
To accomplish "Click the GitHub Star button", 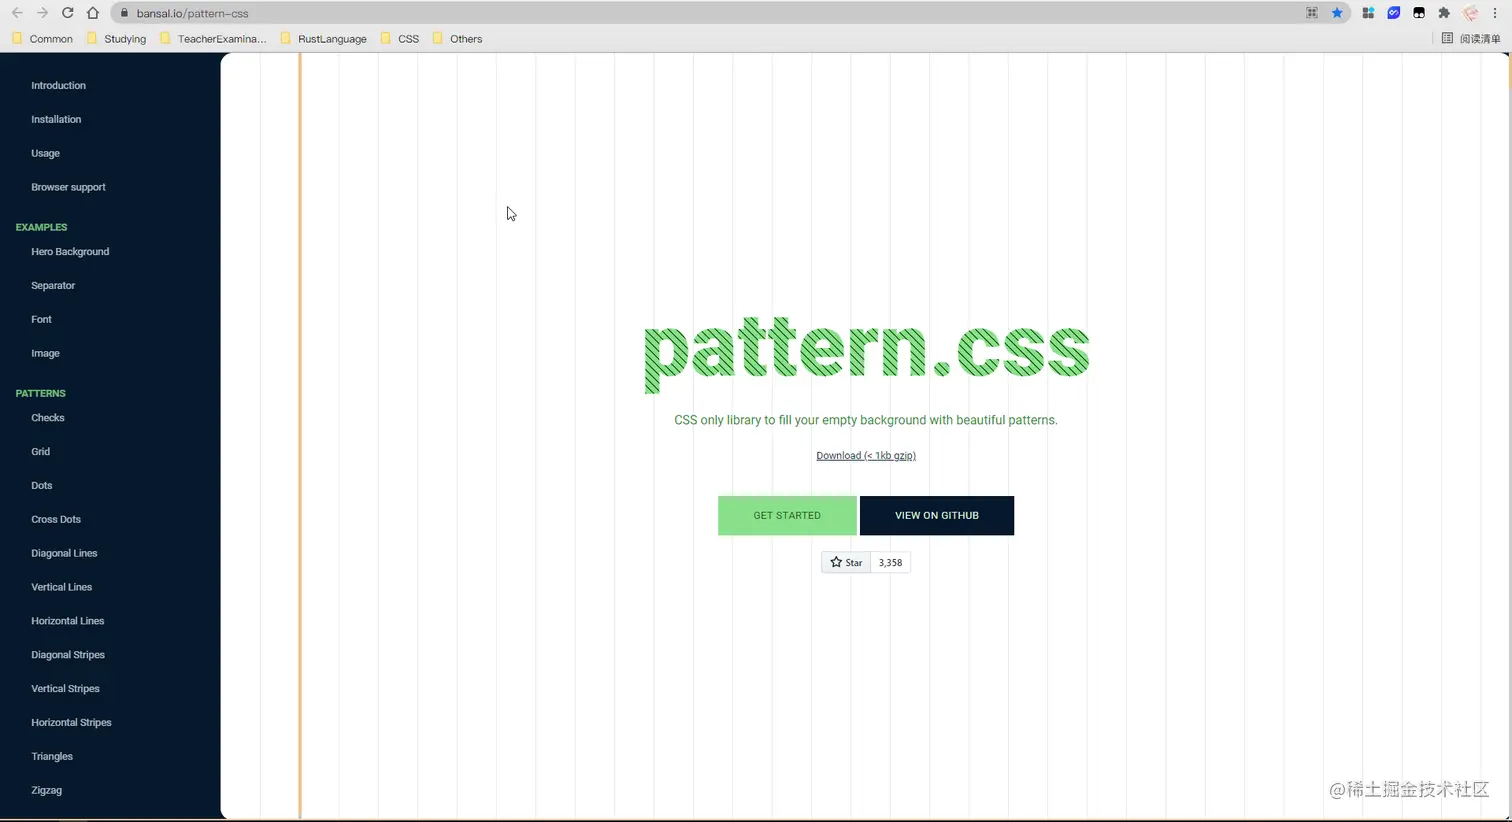I will pyautogui.click(x=846, y=563).
